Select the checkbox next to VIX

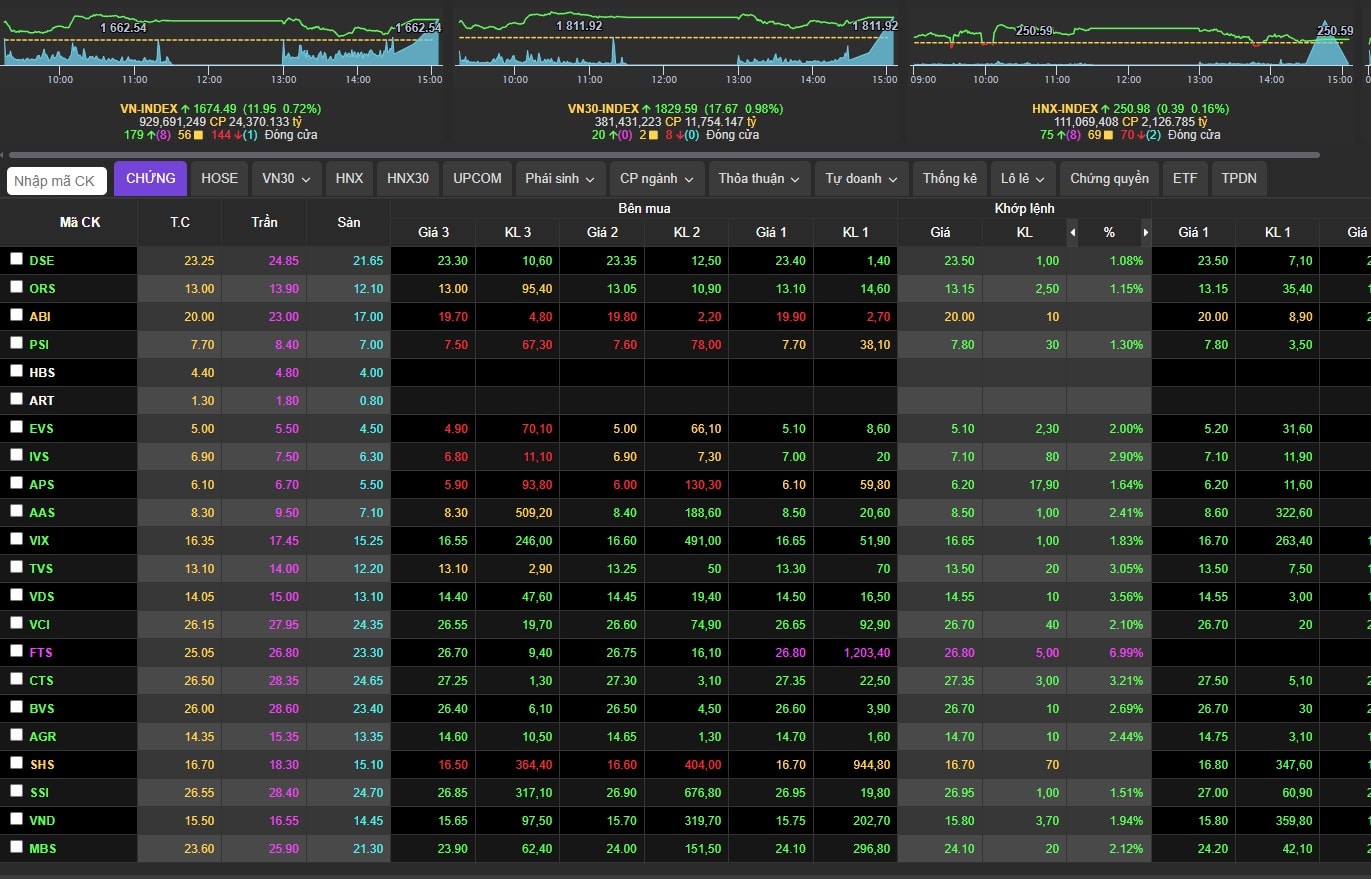[16, 539]
